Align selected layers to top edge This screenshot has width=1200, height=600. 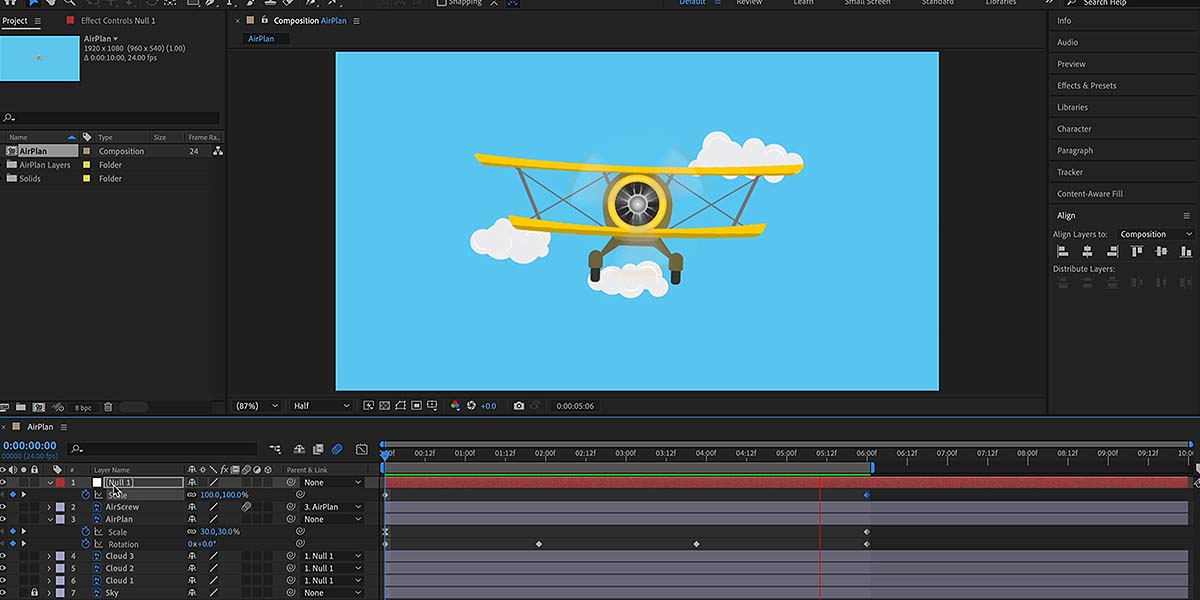click(x=1137, y=252)
